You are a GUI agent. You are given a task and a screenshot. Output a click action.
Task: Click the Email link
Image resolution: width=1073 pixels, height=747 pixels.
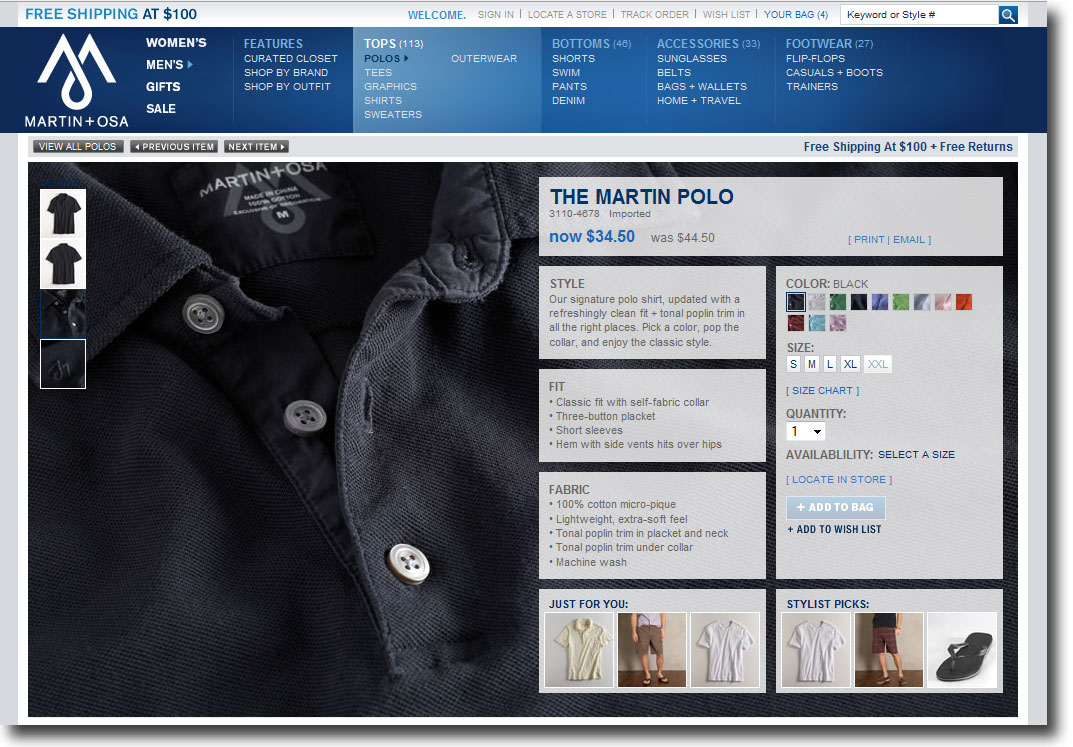click(x=909, y=239)
